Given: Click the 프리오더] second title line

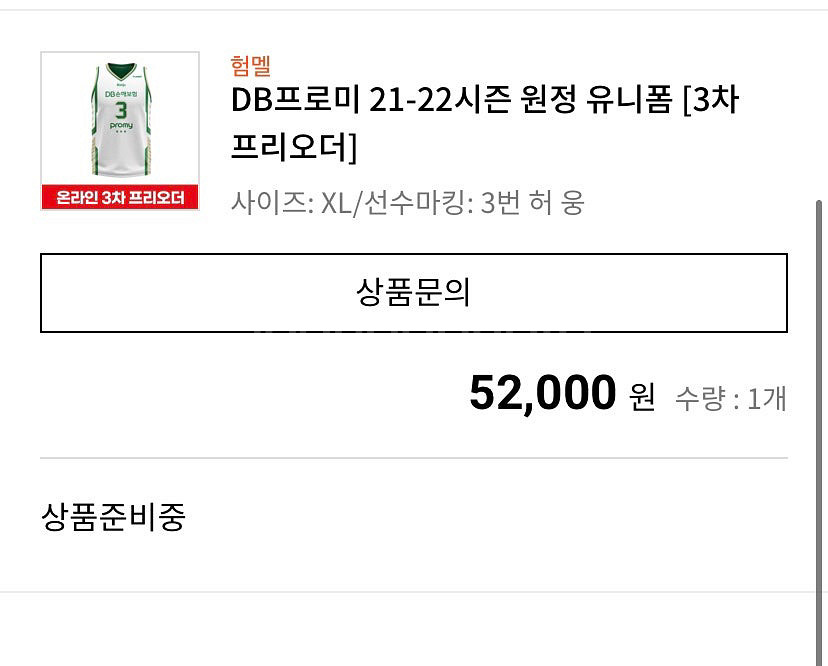Looking at the screenshot, I should pos(294,147).
